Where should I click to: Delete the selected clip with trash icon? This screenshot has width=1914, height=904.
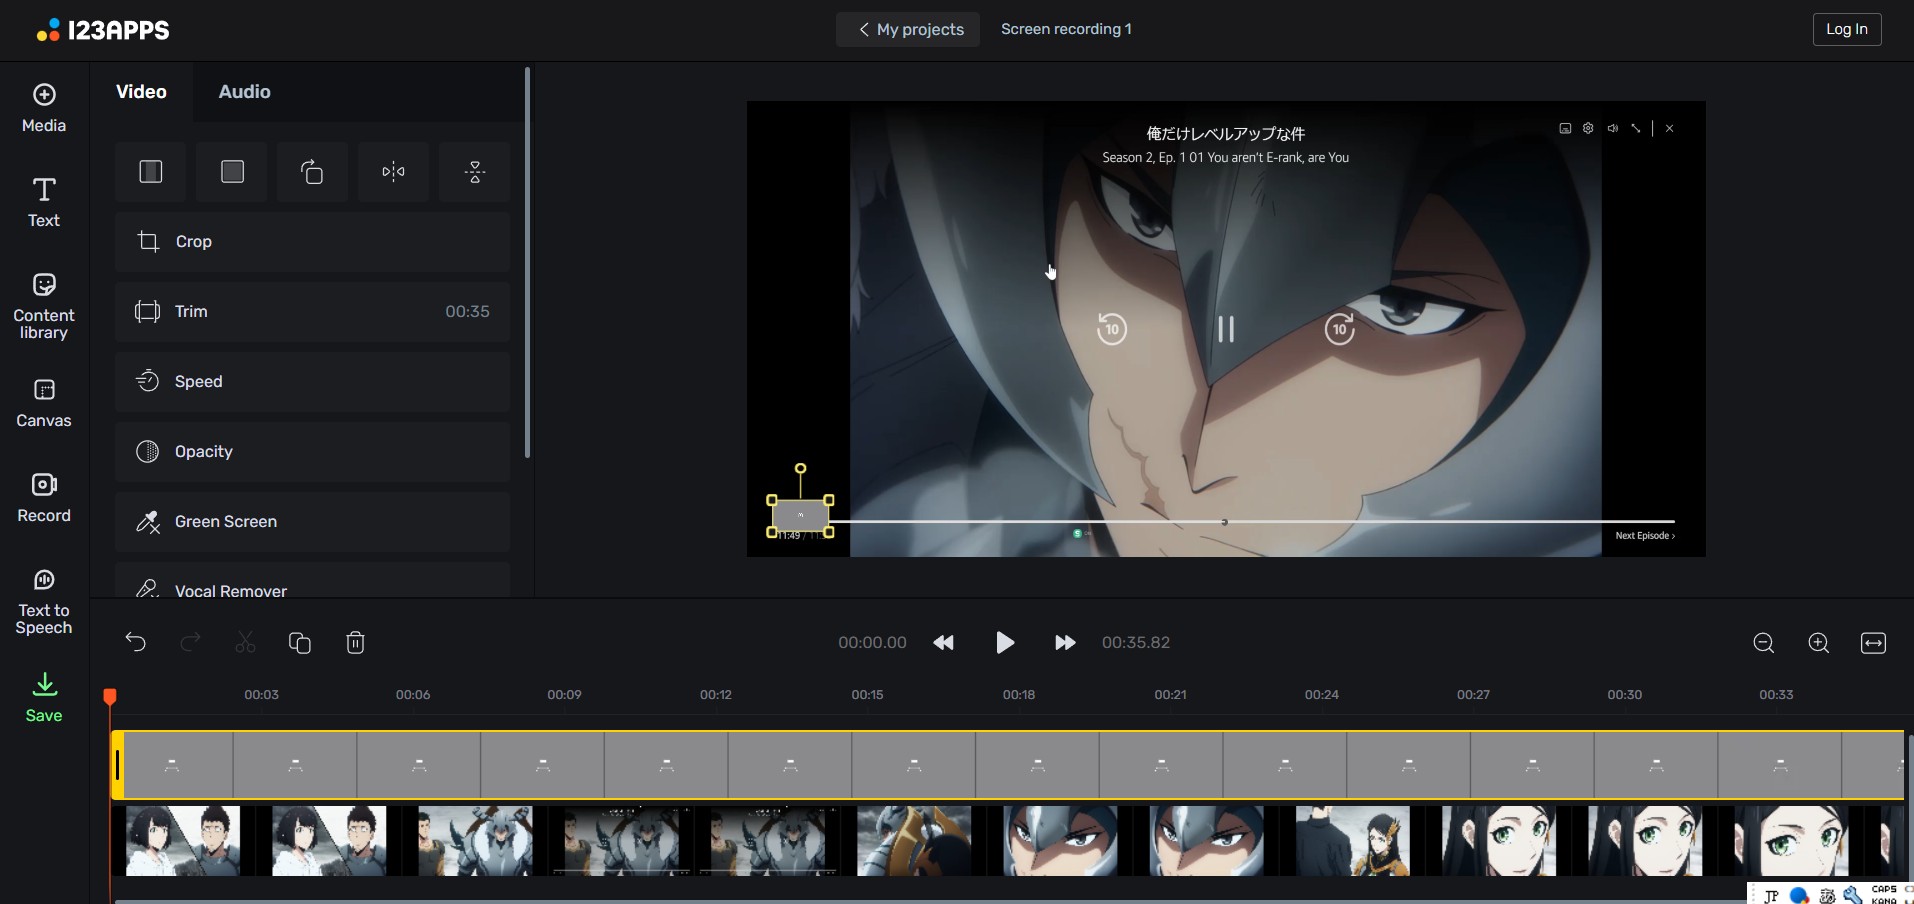point(355,642)
